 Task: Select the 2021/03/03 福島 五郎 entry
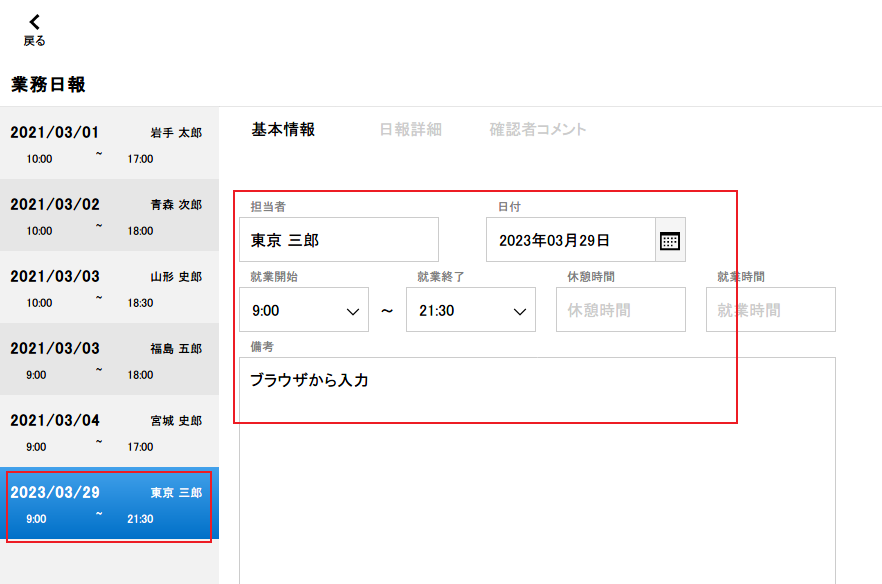[109, 360]
